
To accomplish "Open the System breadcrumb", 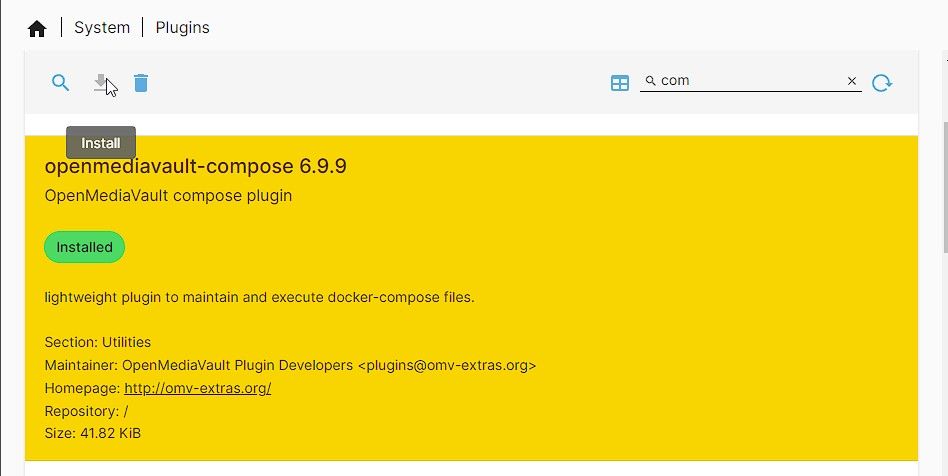I will click(102, 28).
